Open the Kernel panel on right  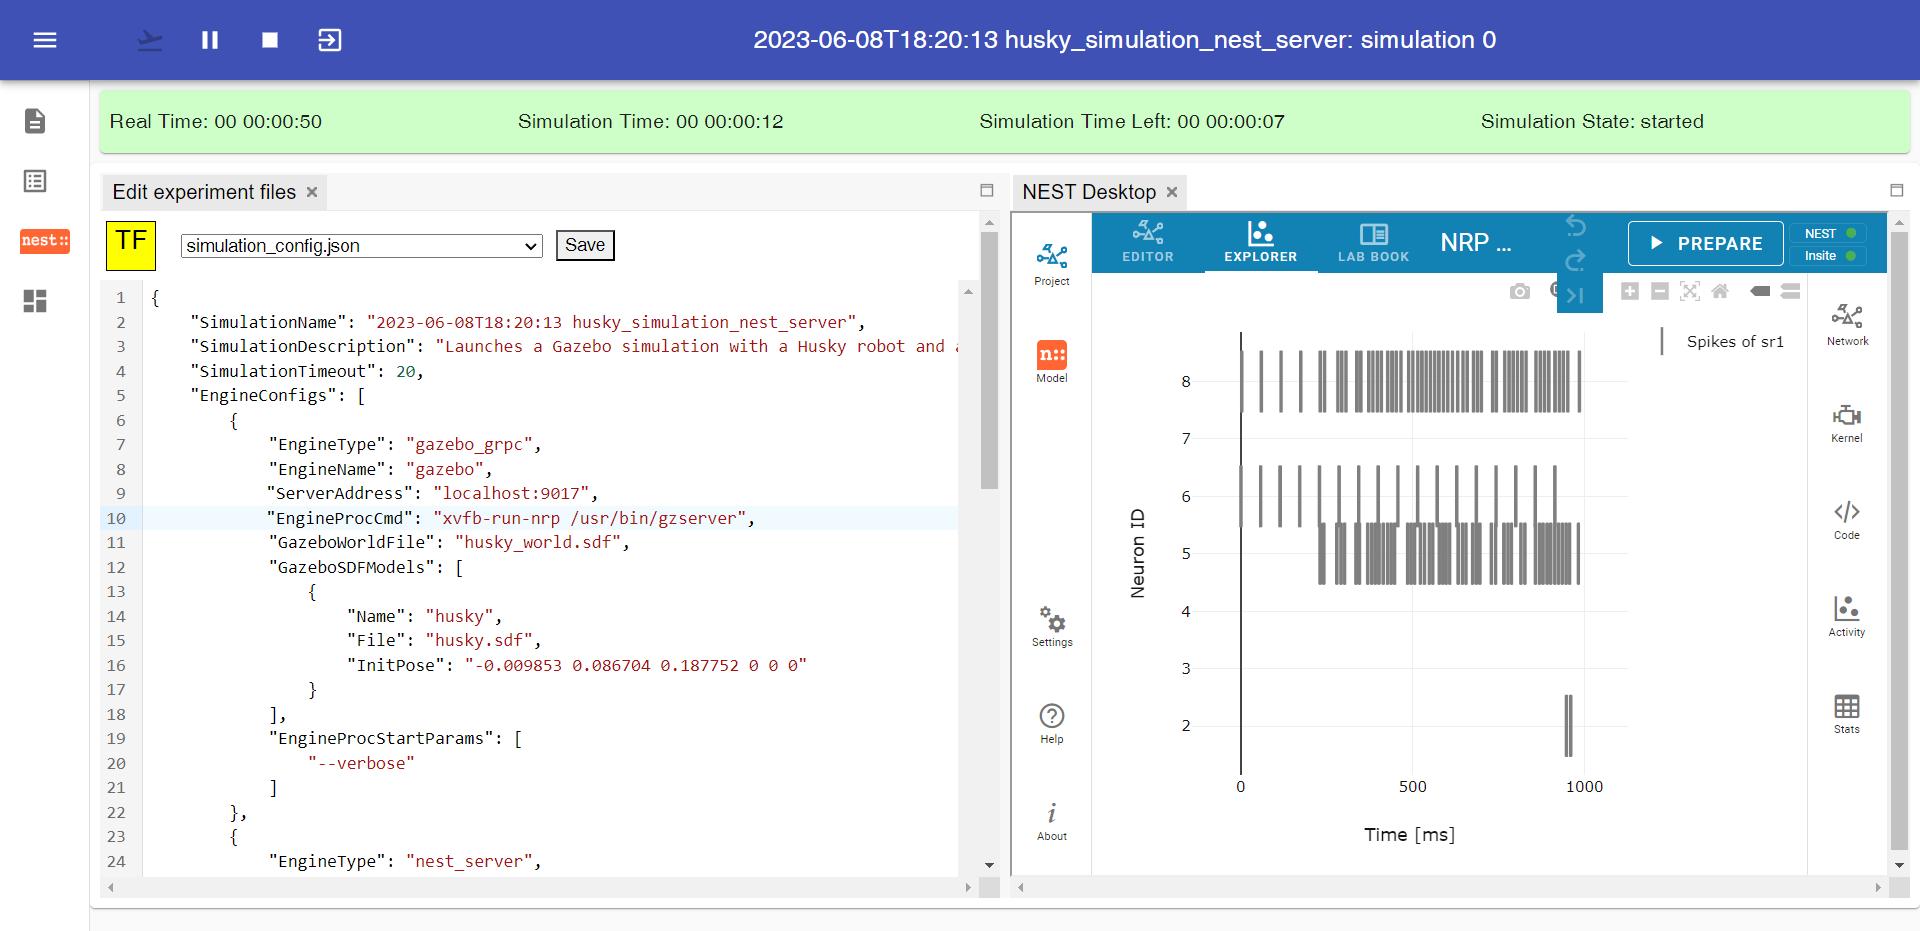tap(1847, 422)
